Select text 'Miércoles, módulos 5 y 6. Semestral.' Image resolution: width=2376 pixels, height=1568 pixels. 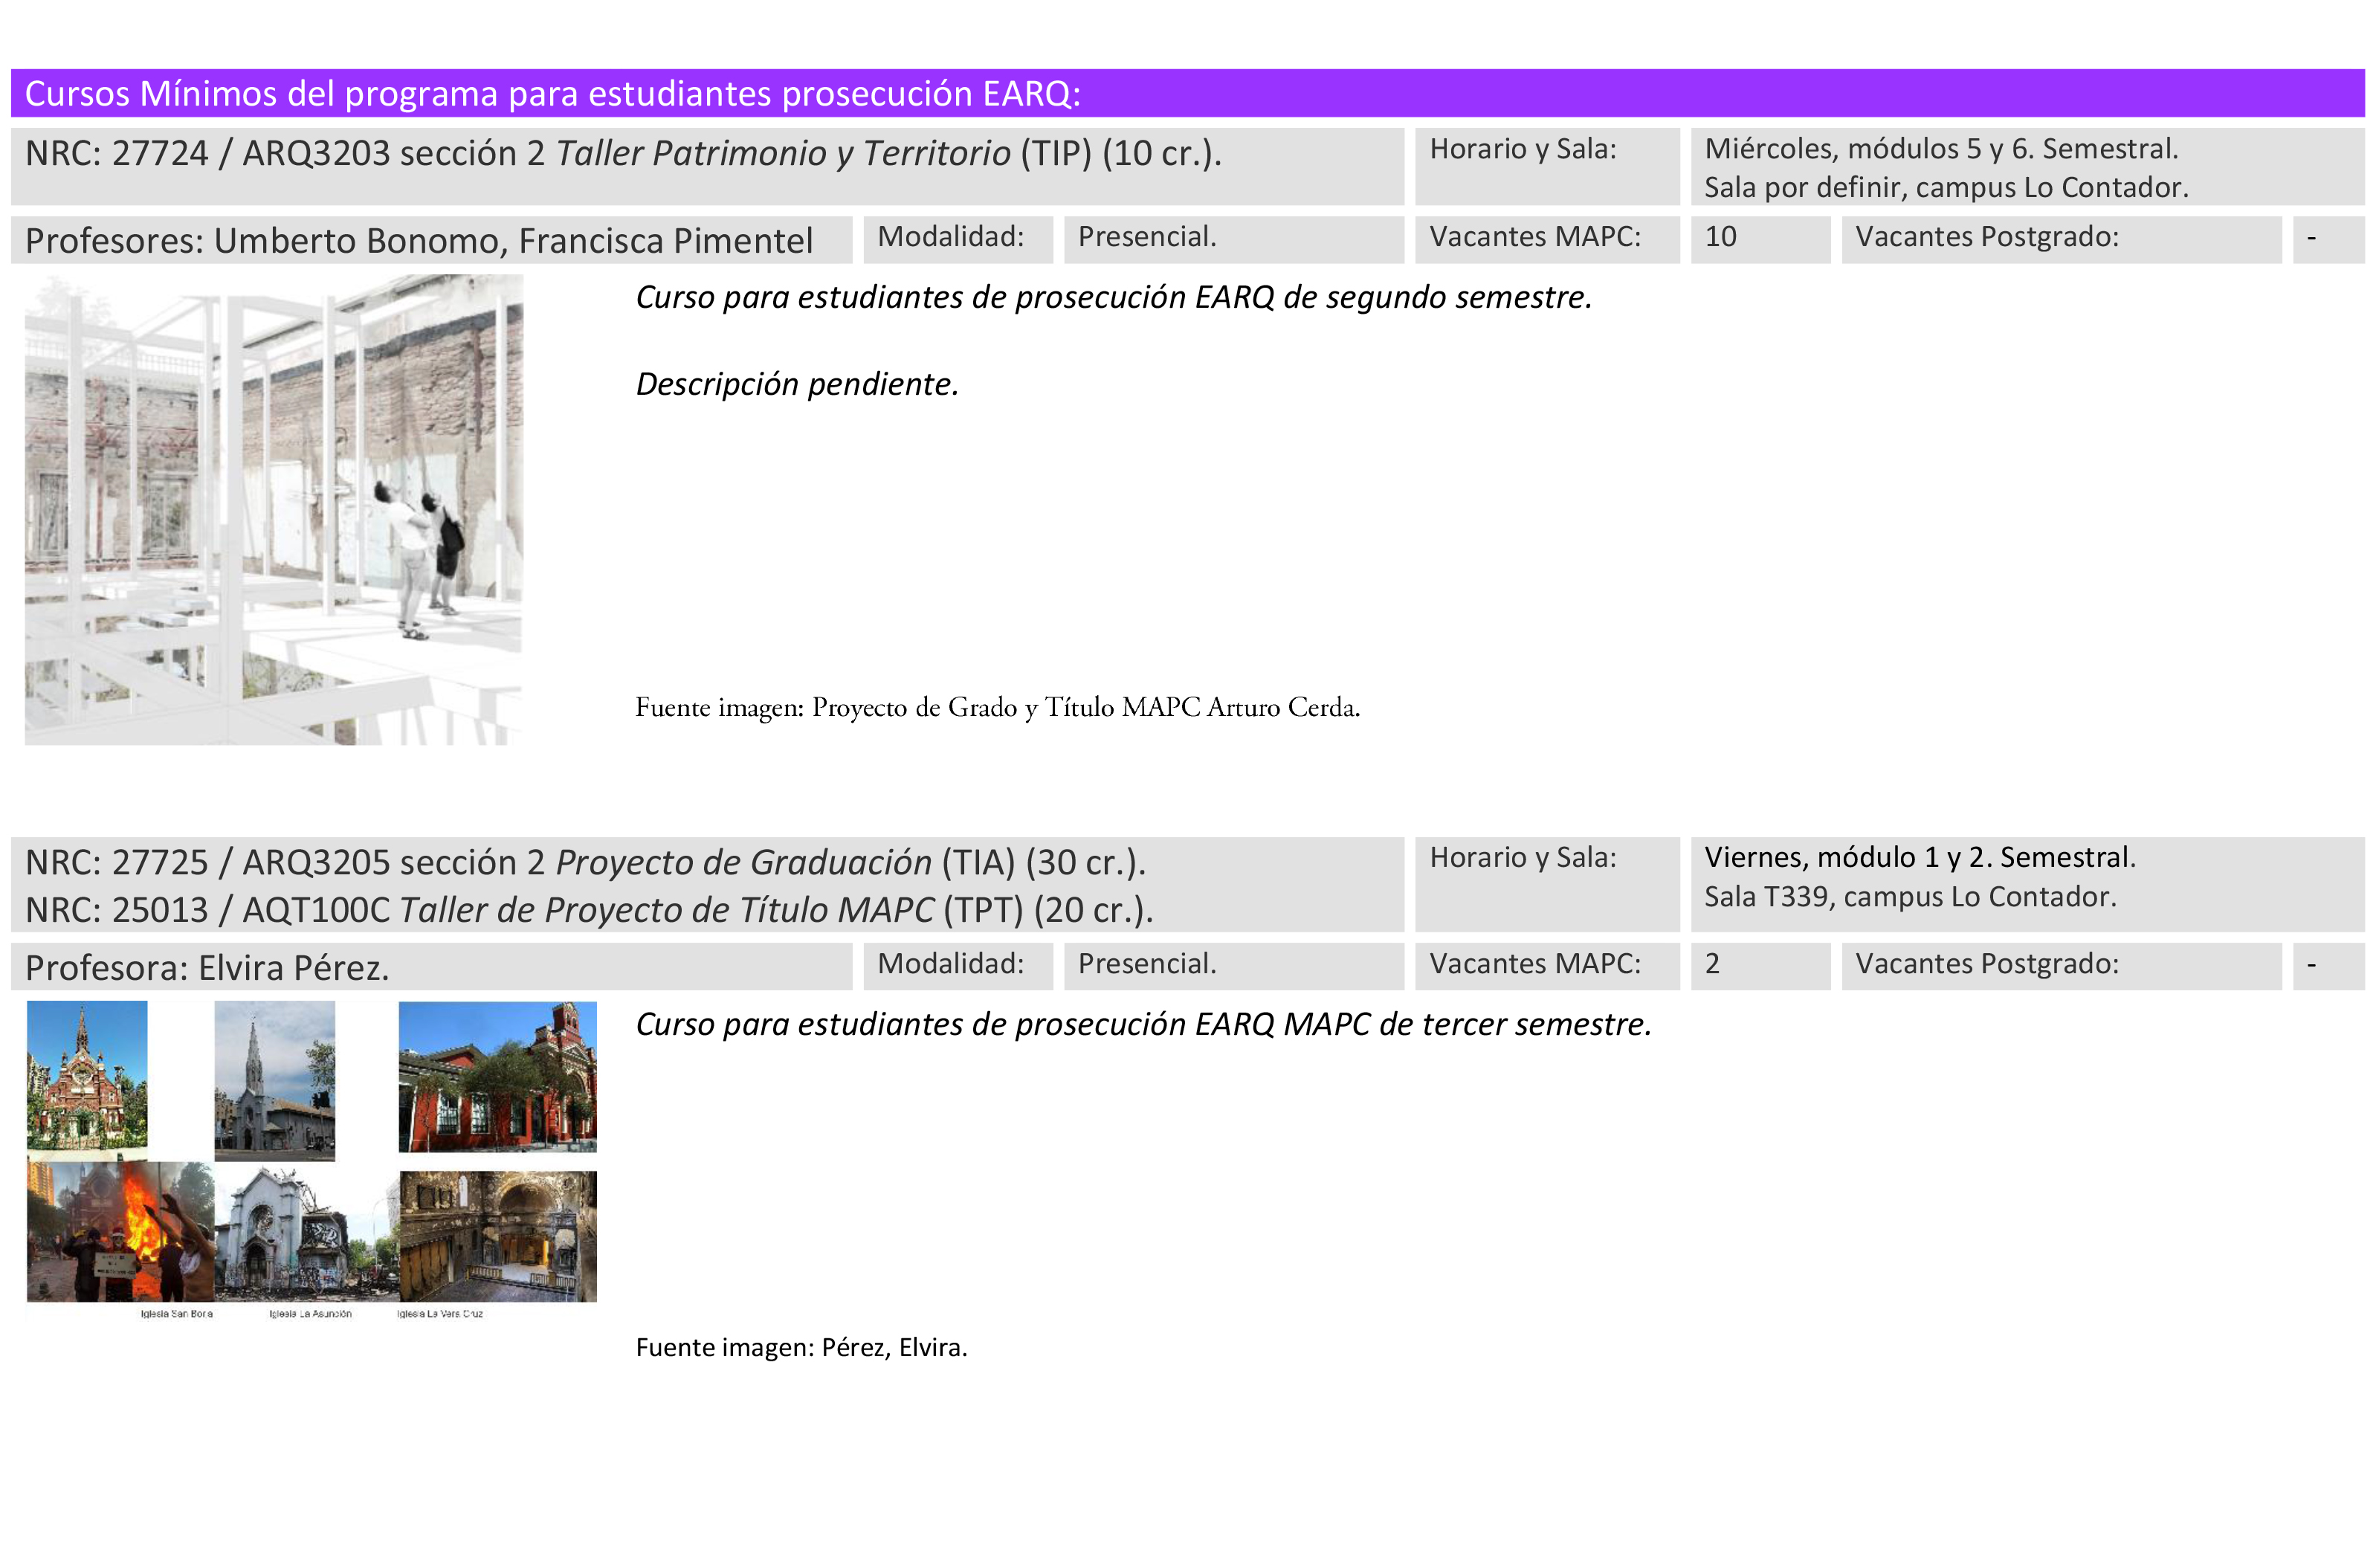[1941, 149]
